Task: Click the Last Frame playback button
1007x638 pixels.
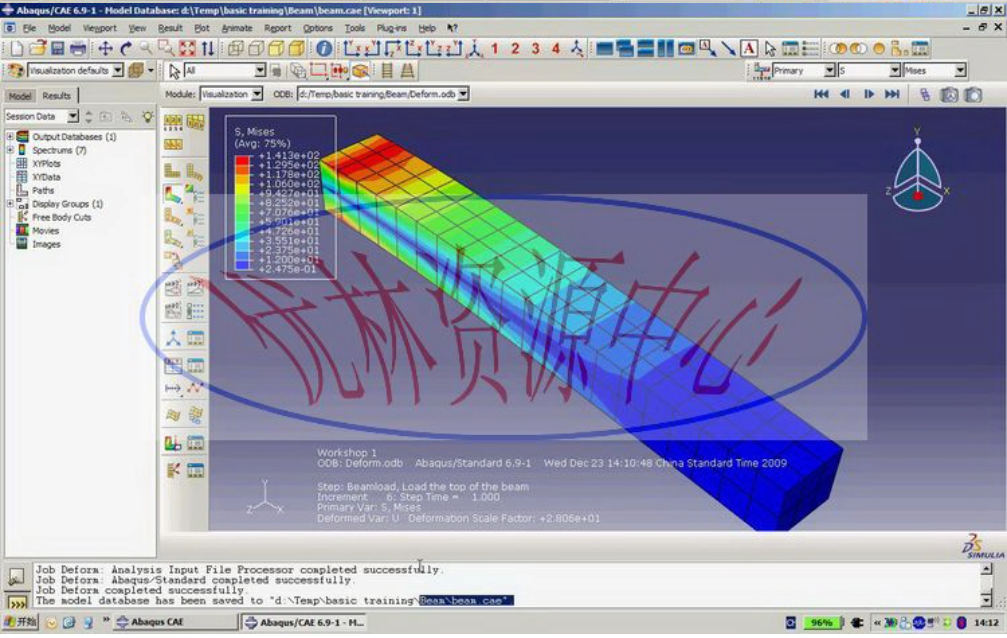Action: pyautogui.click(x=893, y=93)
